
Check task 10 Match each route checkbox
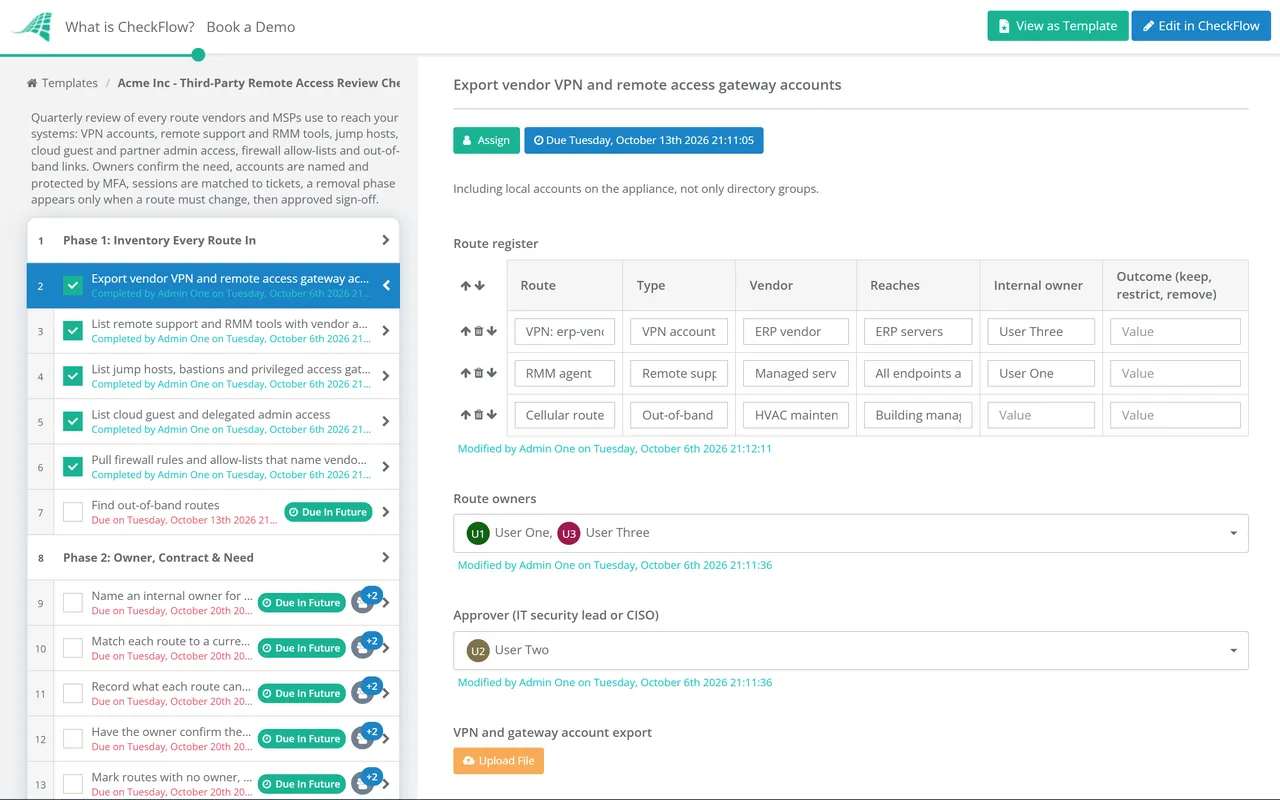pos(73,648)
